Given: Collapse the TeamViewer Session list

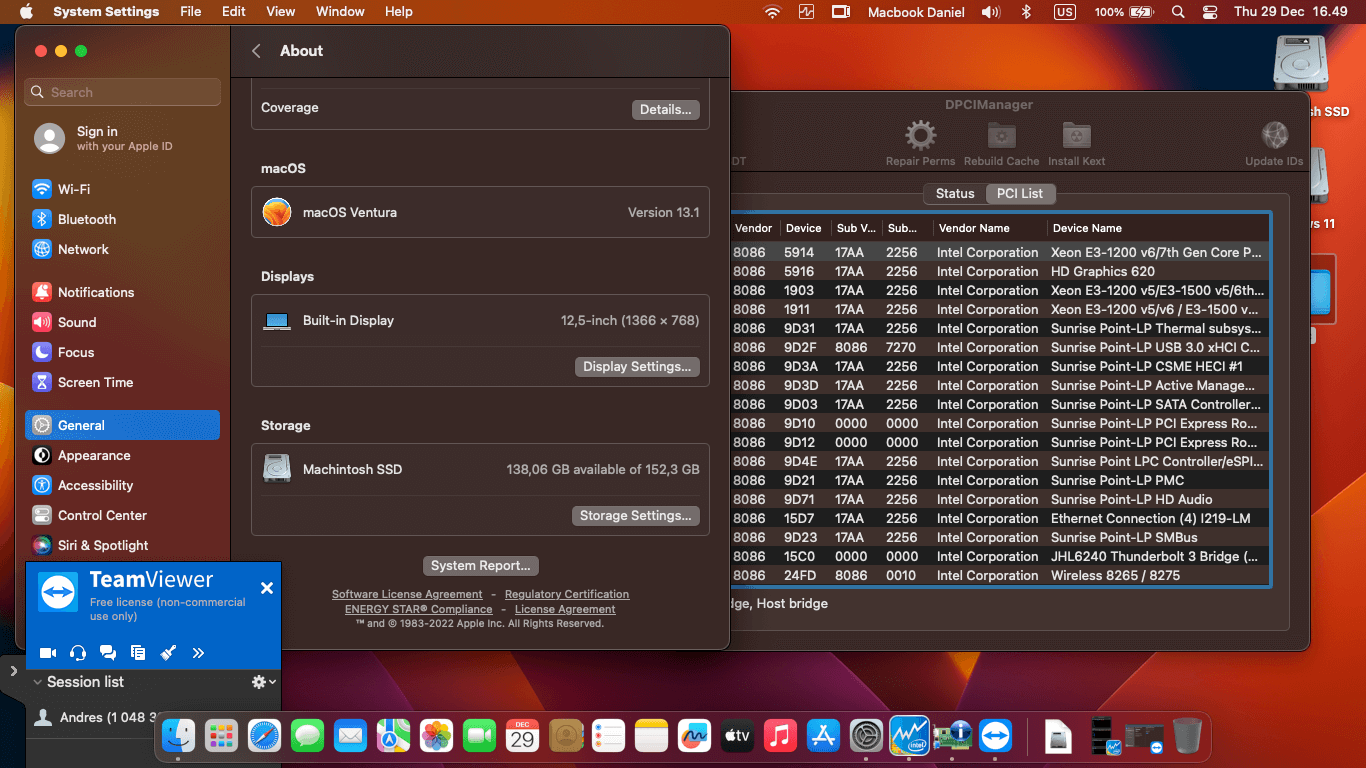Looking at the screenshot, I should pos(38,682).
